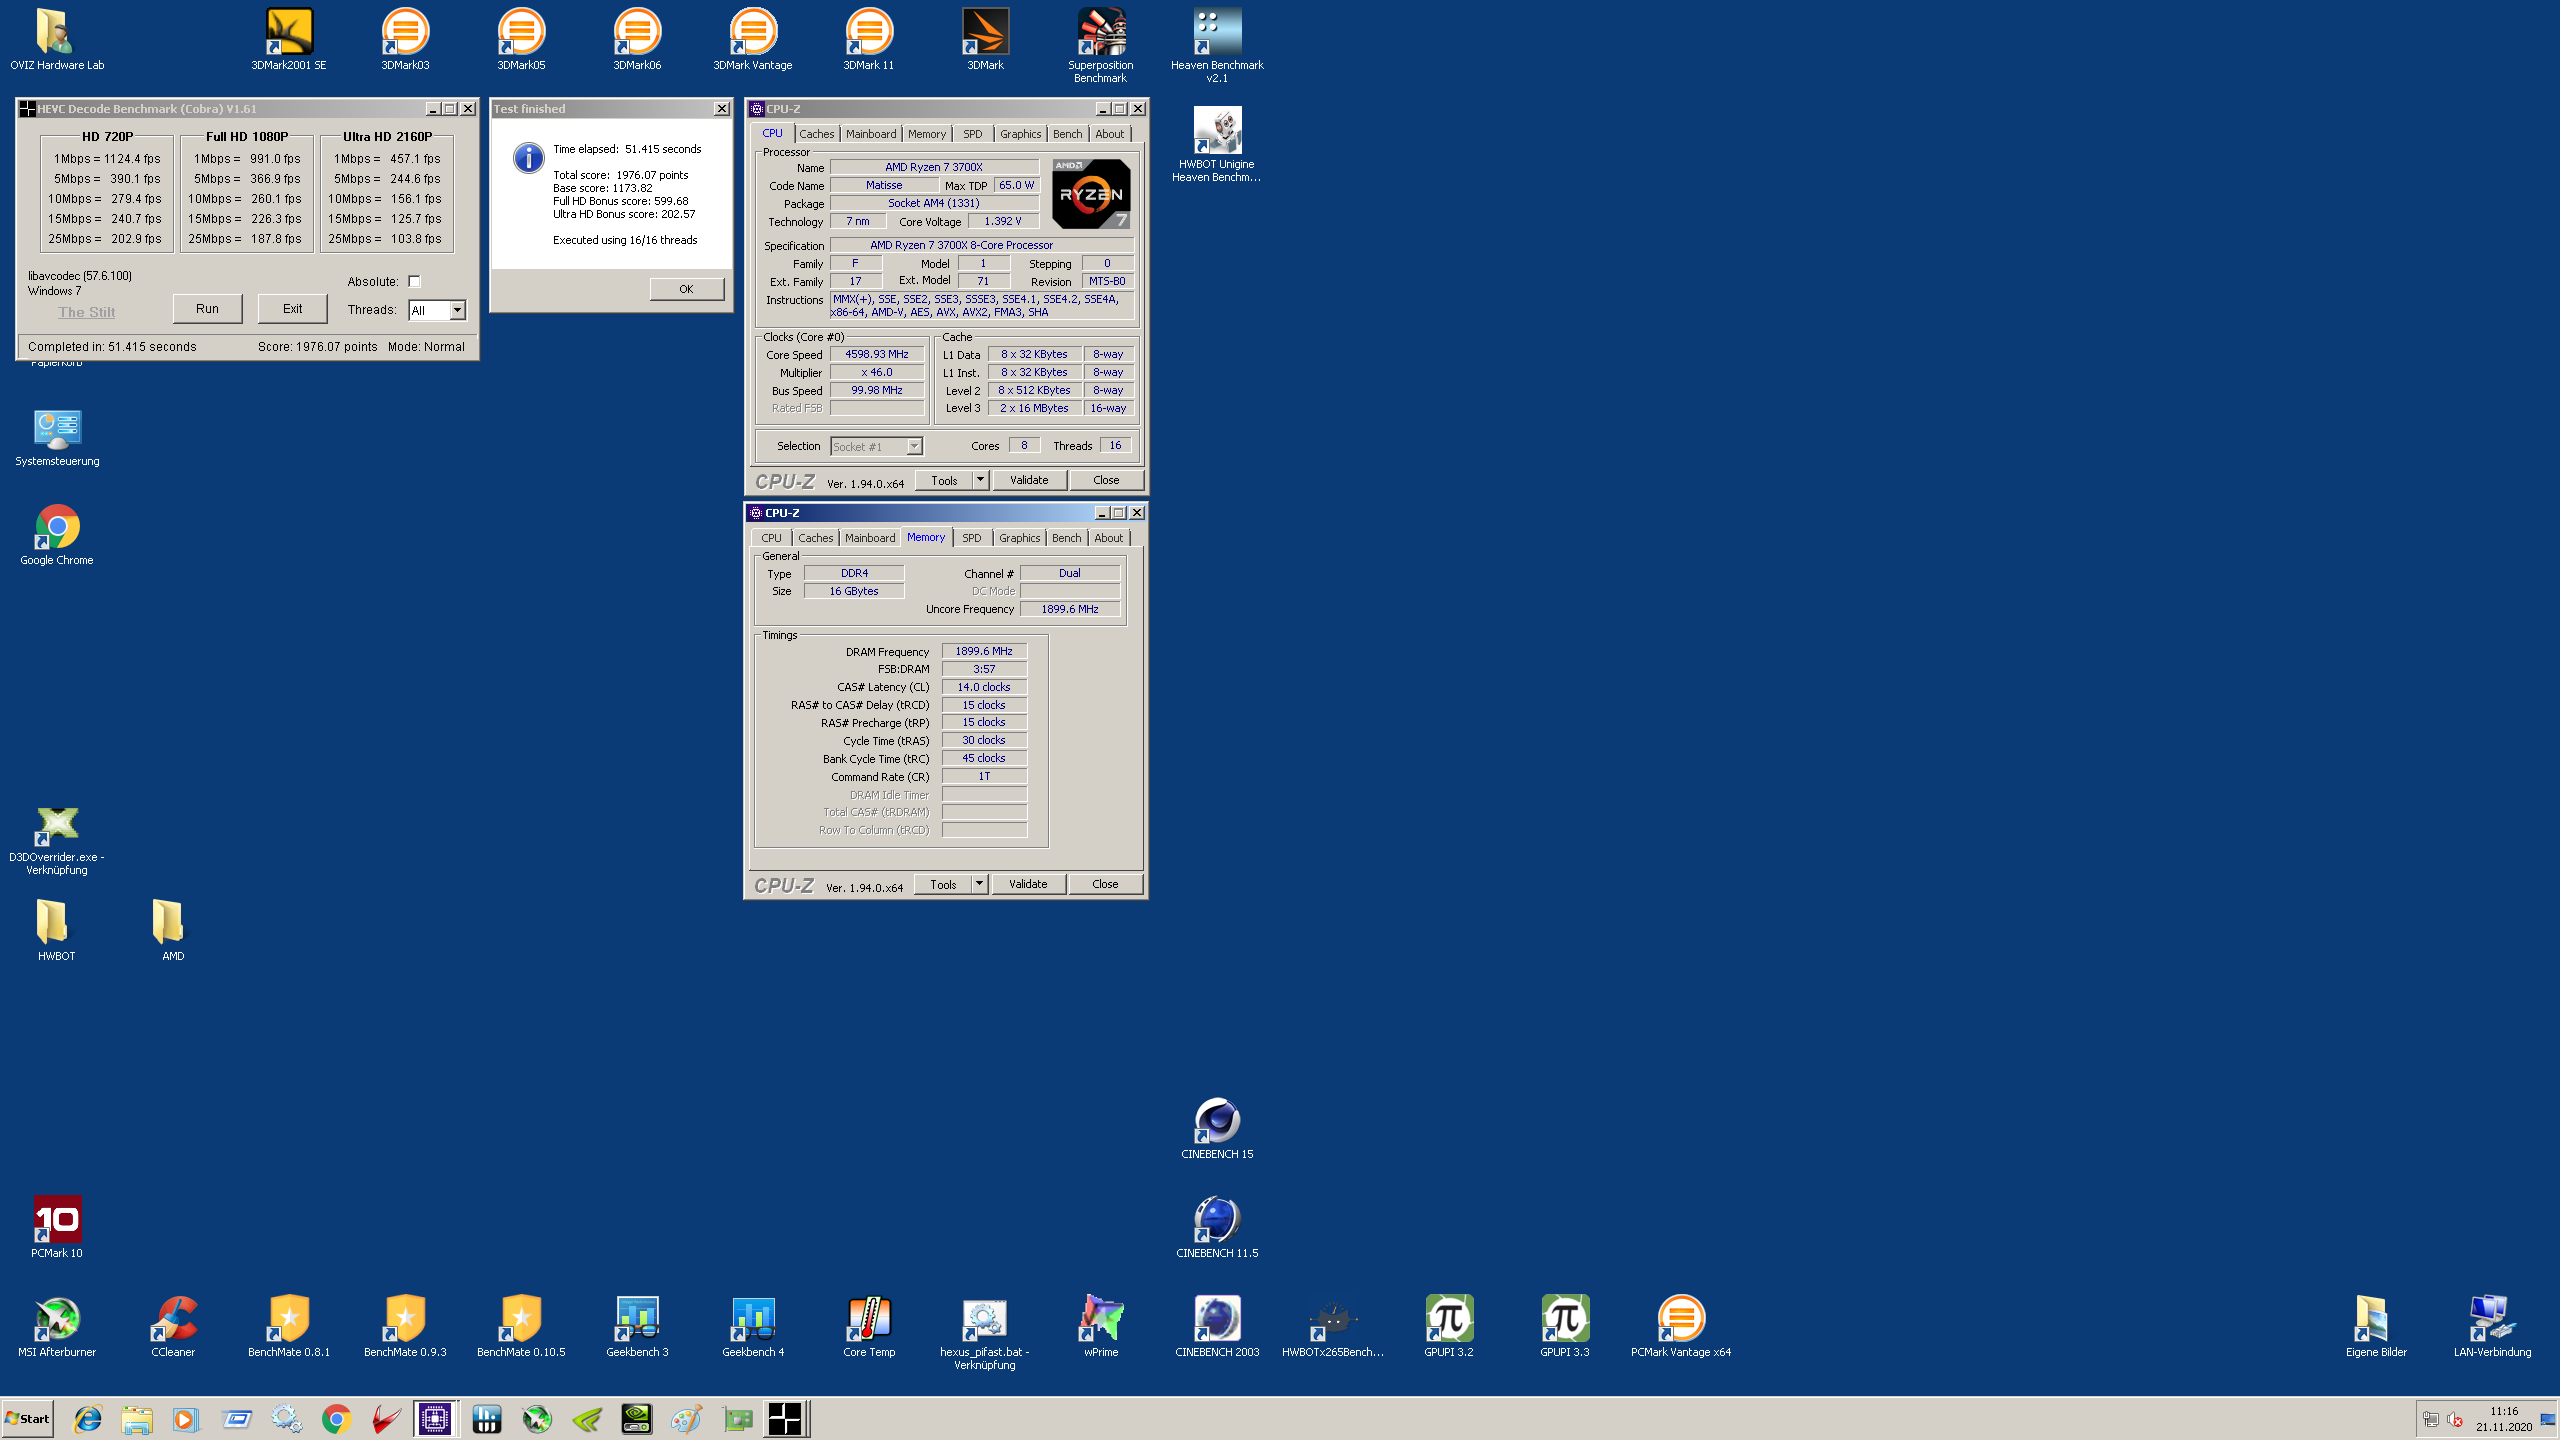
Task: Open the AMD folder on desktop
Action: pyautogui.click(x=173, y=930)
